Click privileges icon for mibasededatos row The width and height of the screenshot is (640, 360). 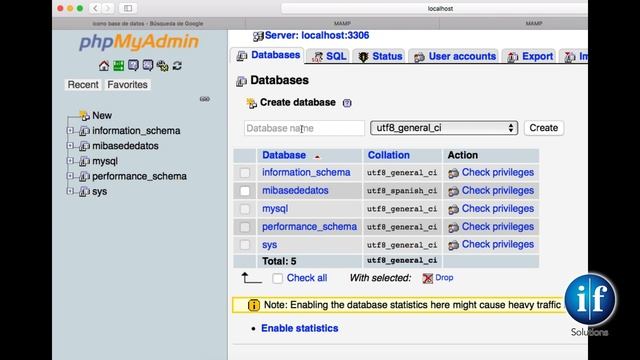pyautogui.click(x=453, y=191)
